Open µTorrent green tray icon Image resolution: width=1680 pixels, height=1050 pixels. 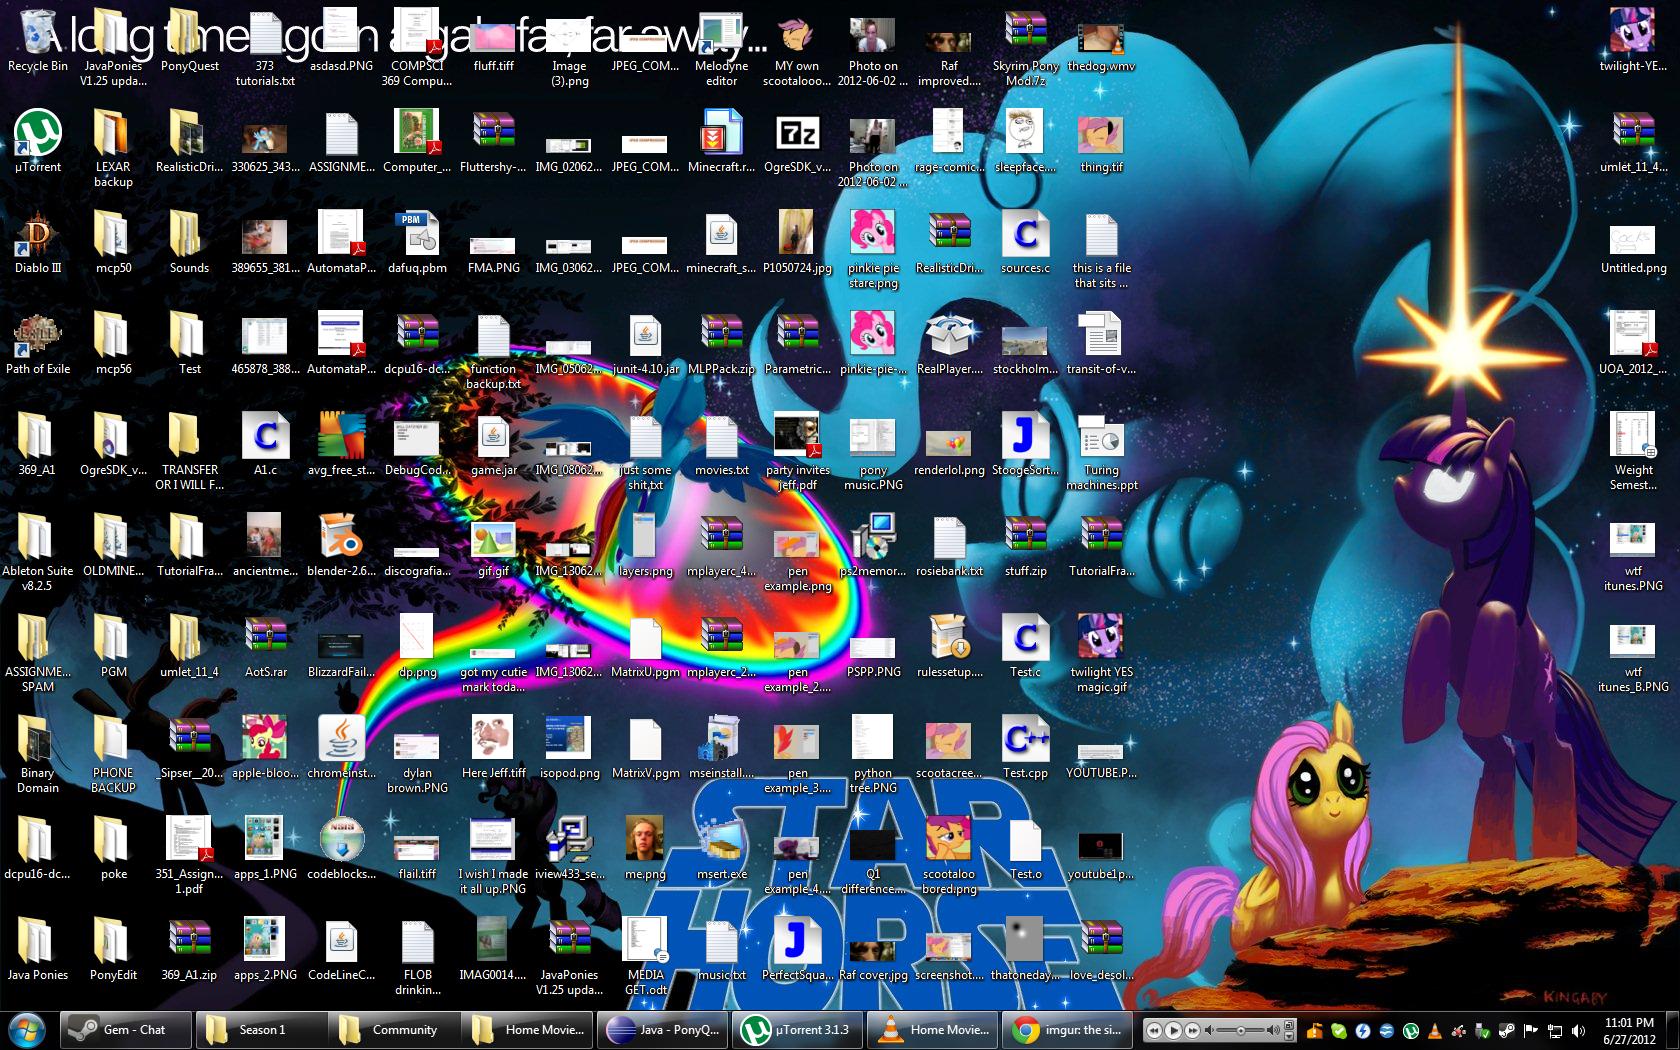pos(1411,1031)
